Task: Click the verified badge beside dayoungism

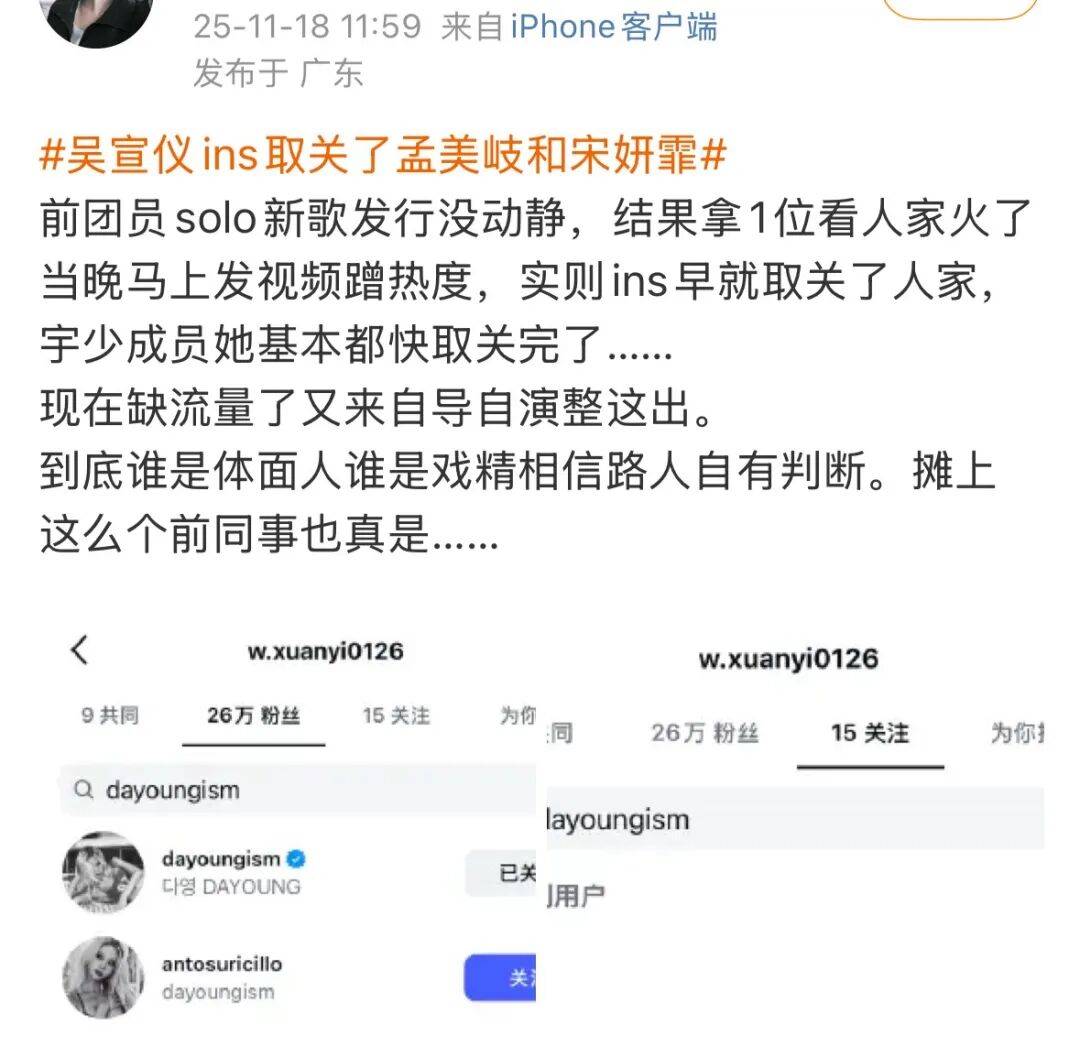Action: pyautogui.click(x=296, y=859)
